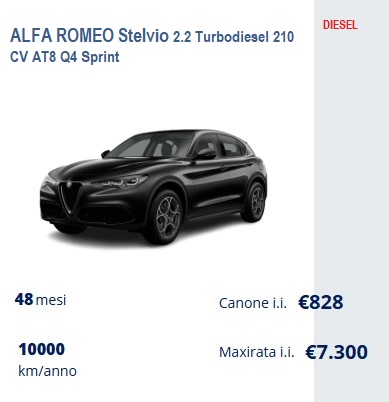The width and height of the screenshot is (389, 402).
Task: Click the 2.2 Turbodiesel 210 version text
Action: pyautogui.click(x=233, y=37)
